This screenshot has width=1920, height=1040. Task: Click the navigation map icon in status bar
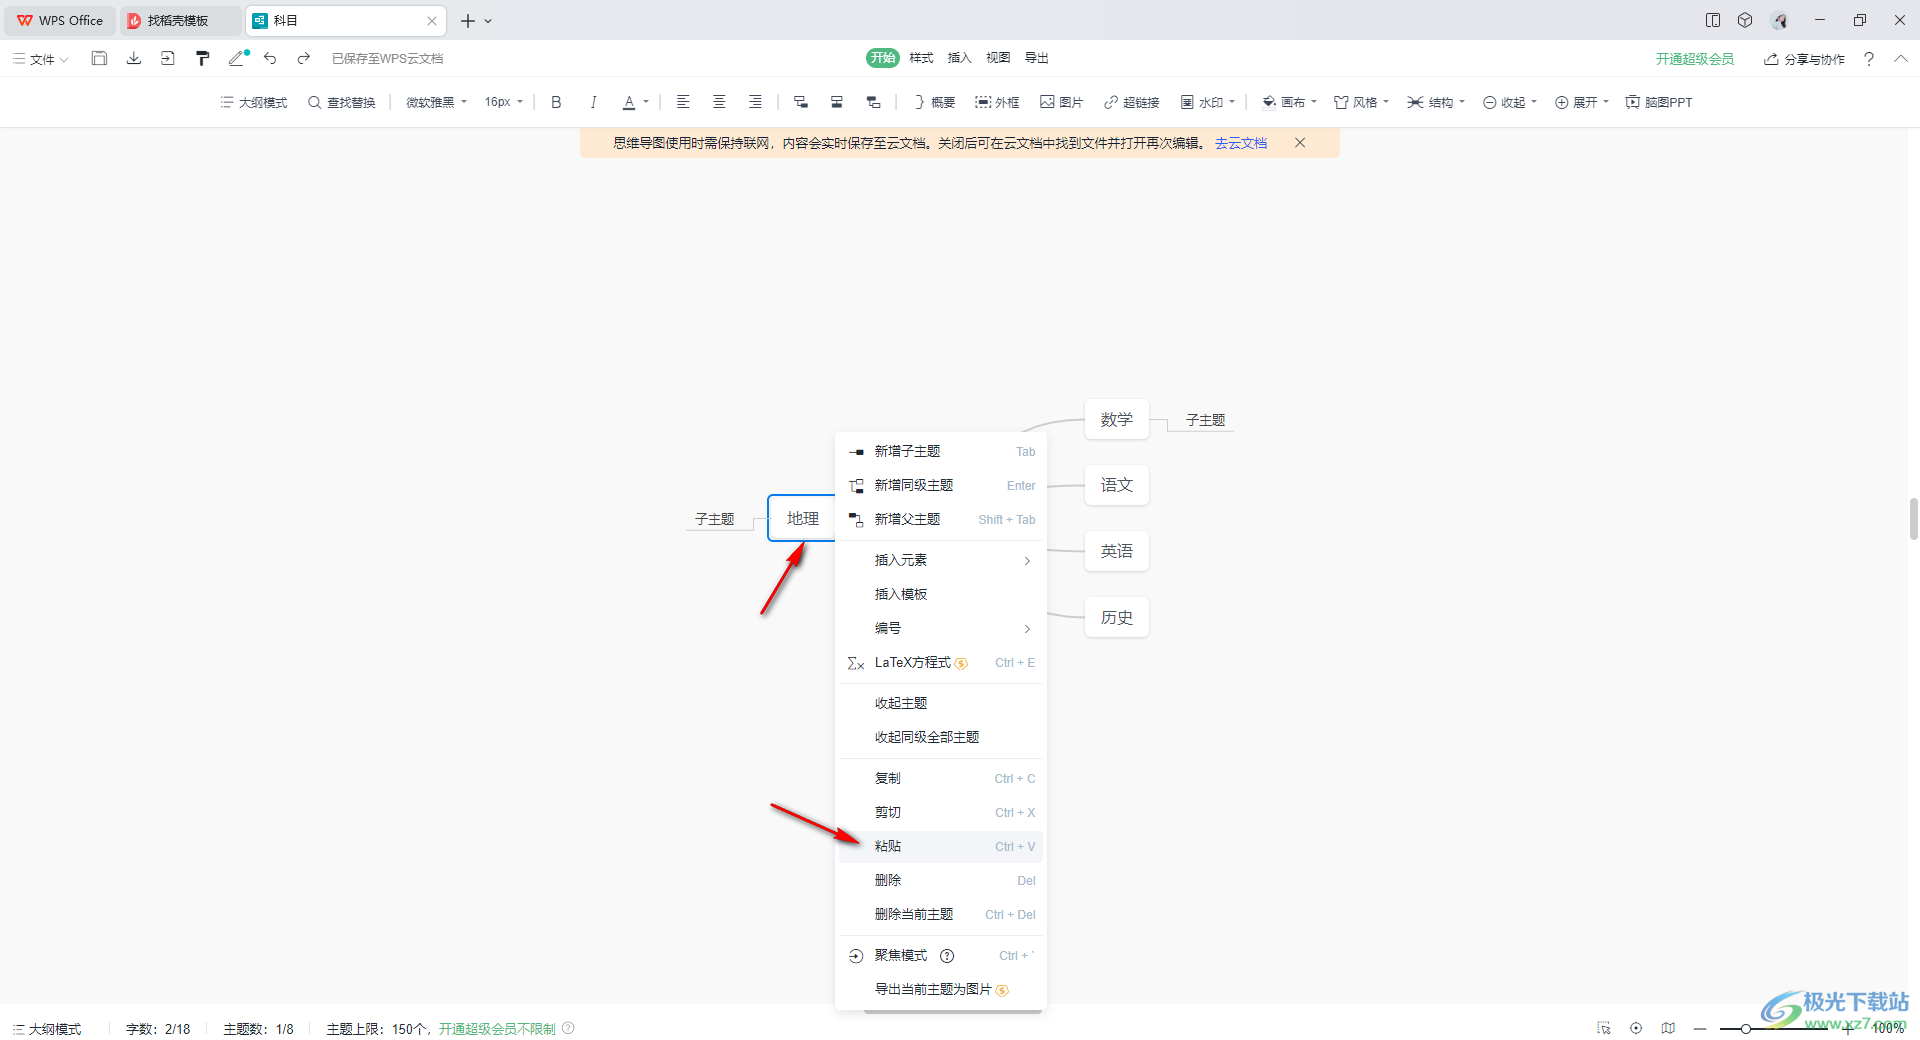1668,1028
